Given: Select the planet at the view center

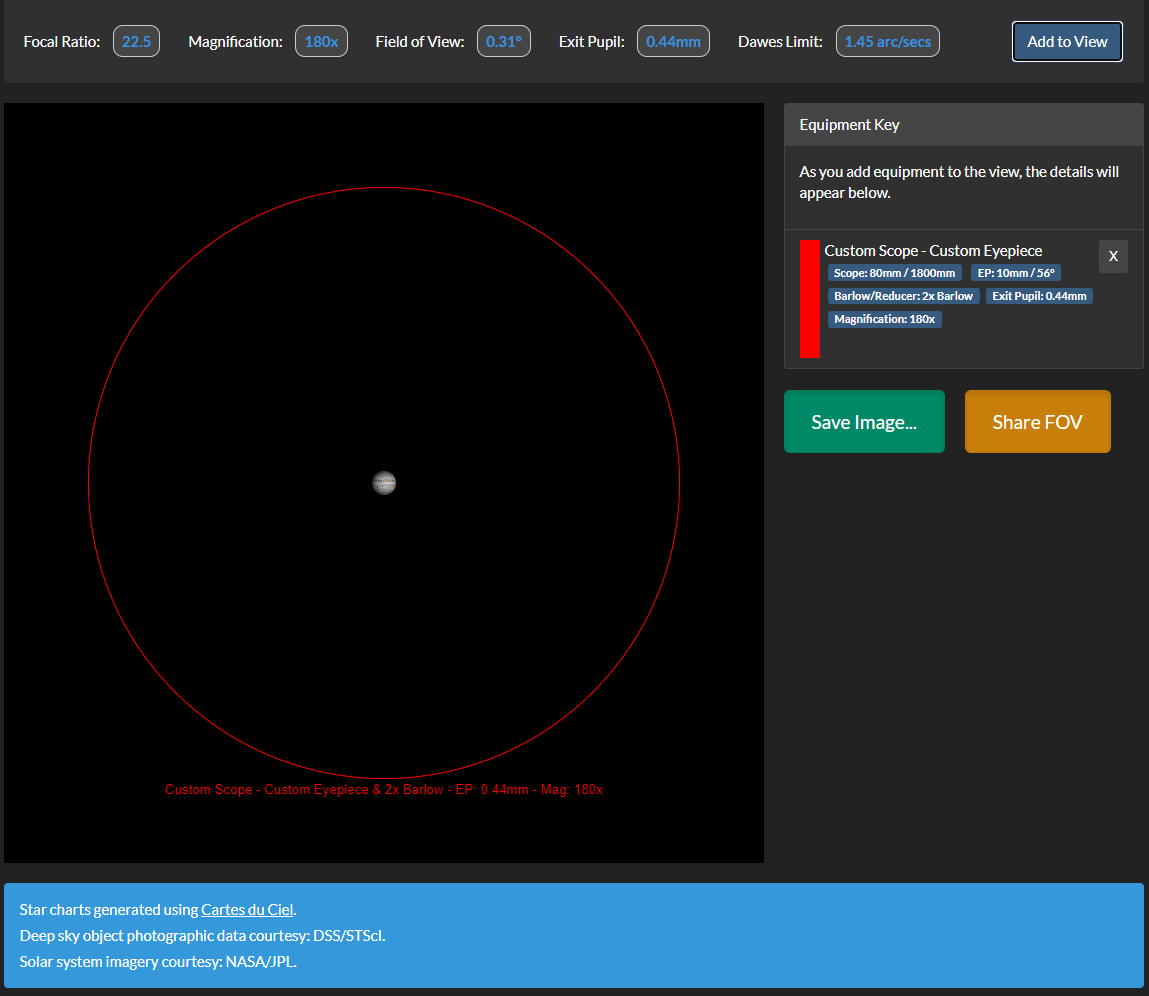Looking at the screenshot, I should 384,483.
